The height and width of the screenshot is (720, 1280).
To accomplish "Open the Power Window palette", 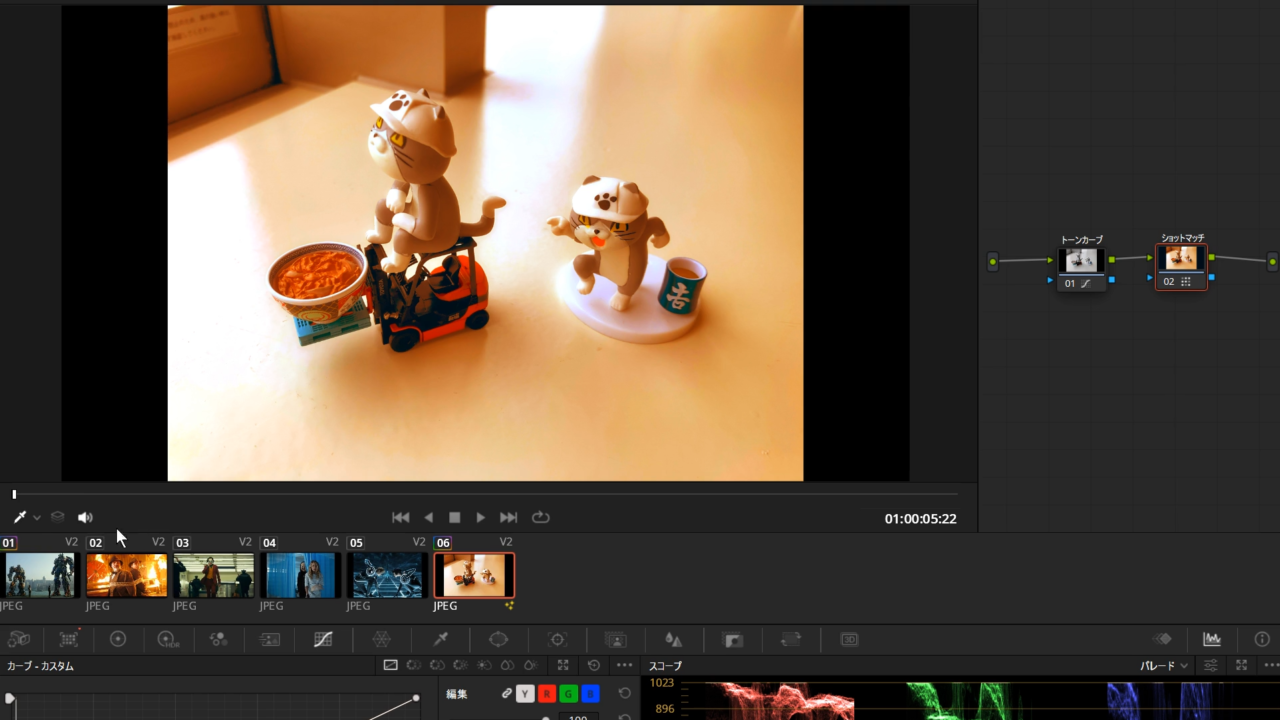I will coord(498,639).
